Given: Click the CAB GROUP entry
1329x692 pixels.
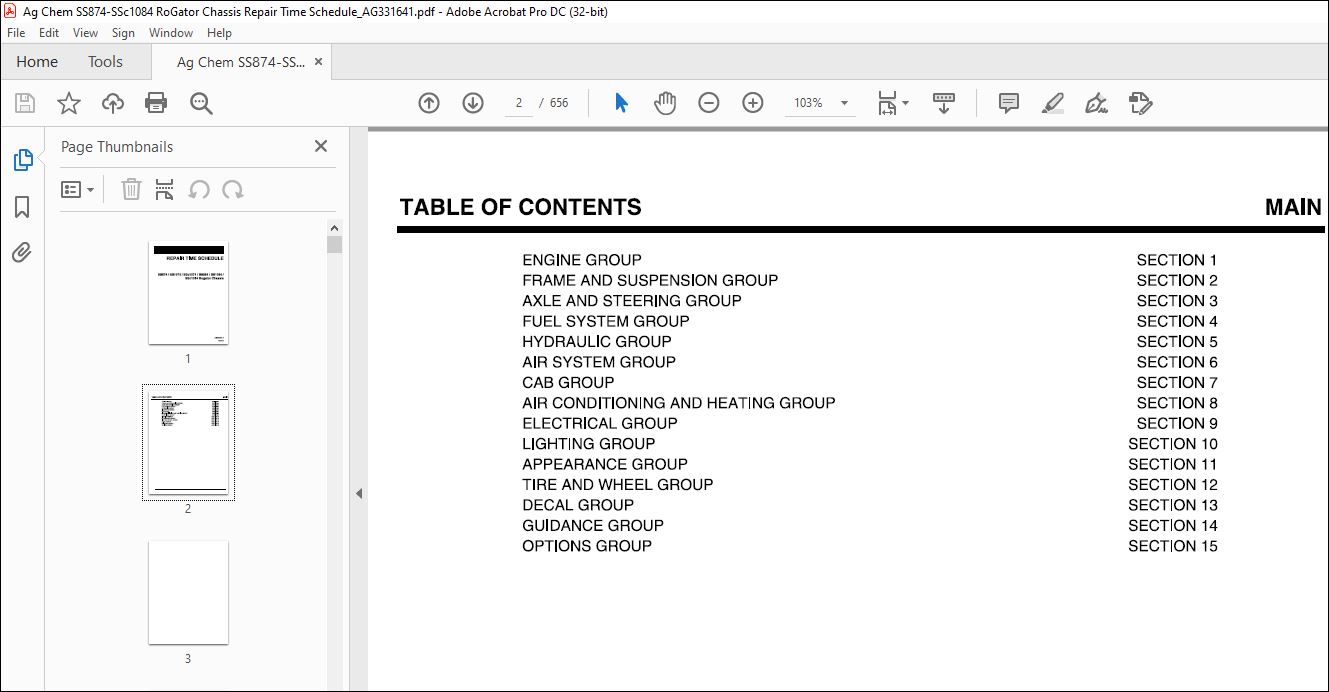Looking at the screenshot, I should click(x=568, y=382).
